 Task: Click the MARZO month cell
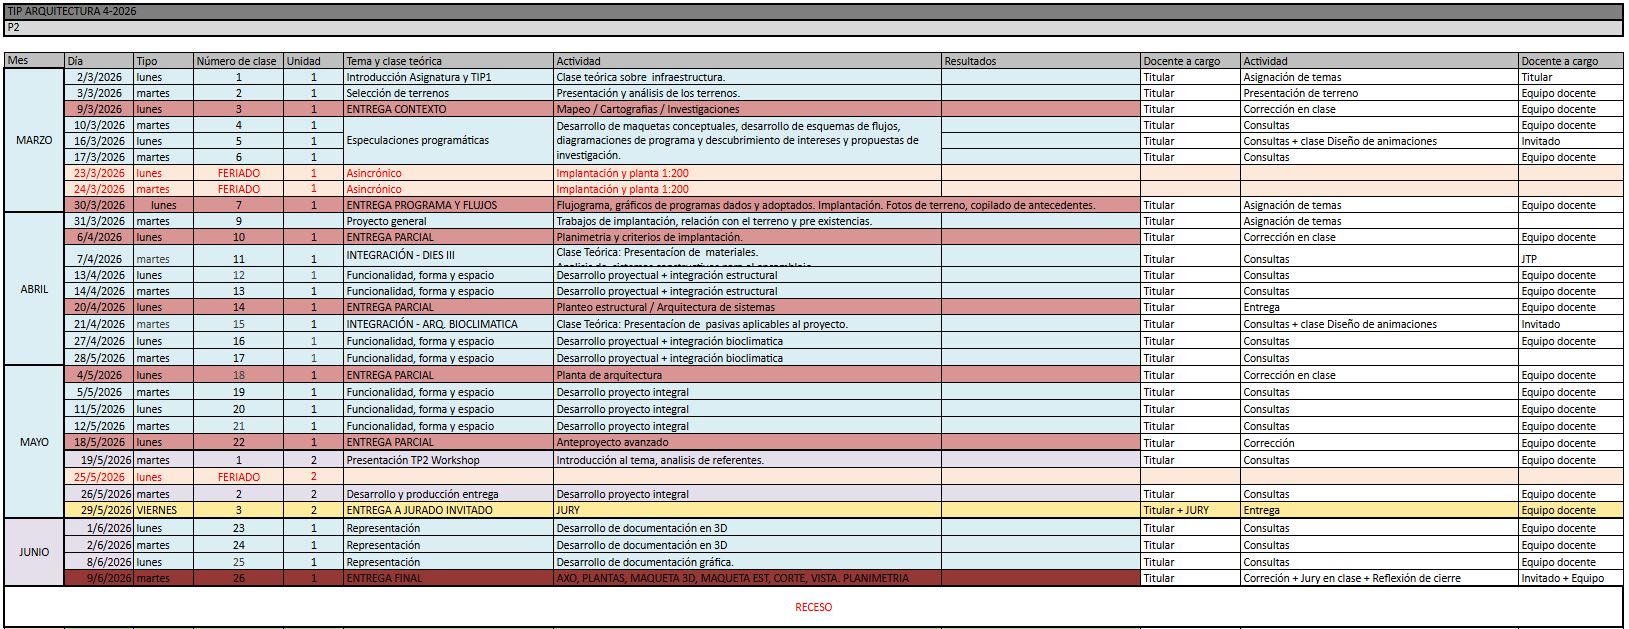[x=34, y=141]
